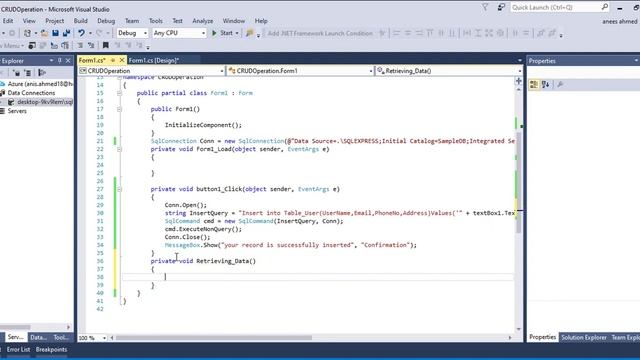Open the document tabs overflow dropdown
This screenshot has width=640, height=360.
point(520,60)
